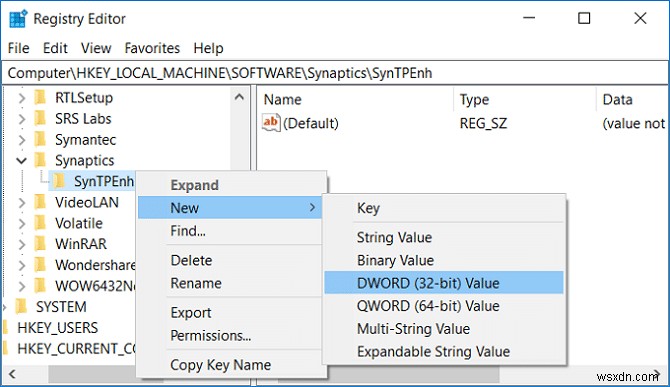Click the Symantec folder icon
Image resolution: width=670 pixels, height=387 pixels.
coord(40,139)
